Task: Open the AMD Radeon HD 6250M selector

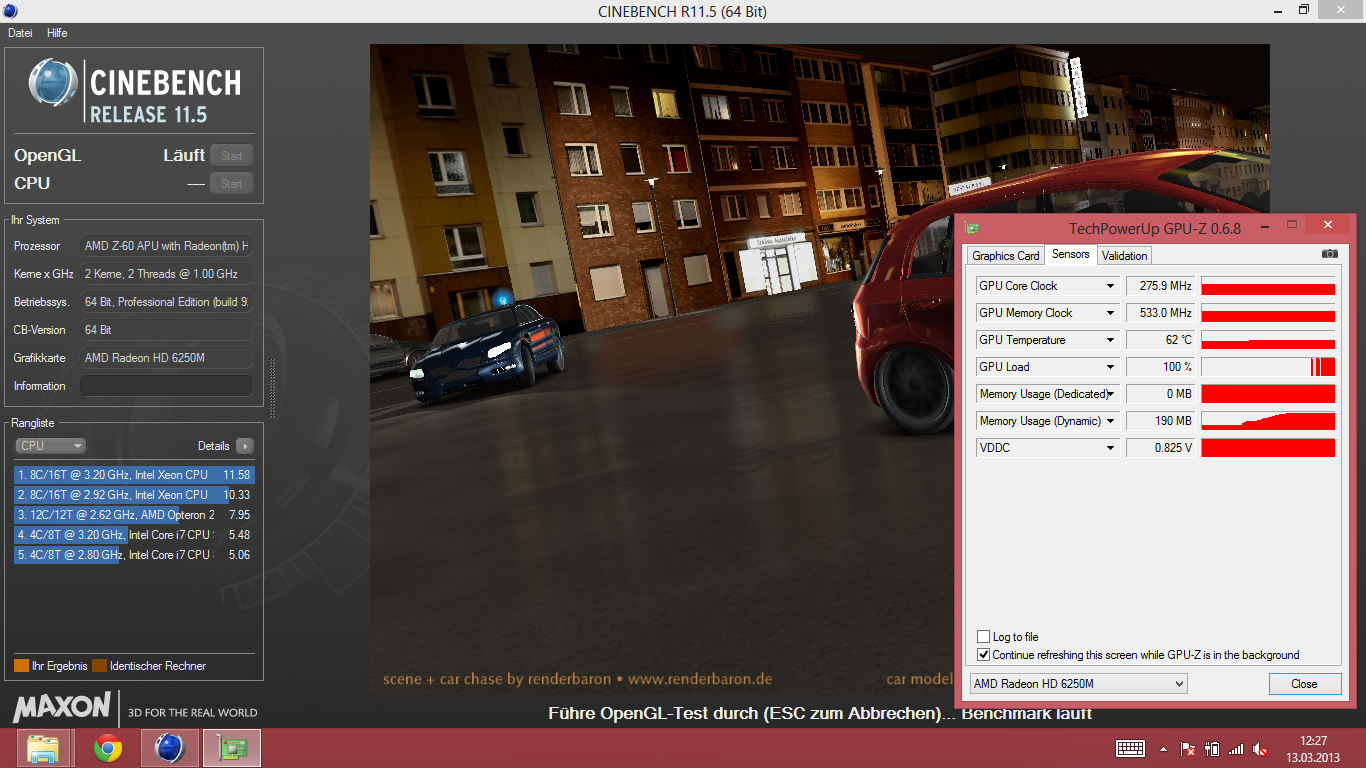Action: click(1079, 684)
